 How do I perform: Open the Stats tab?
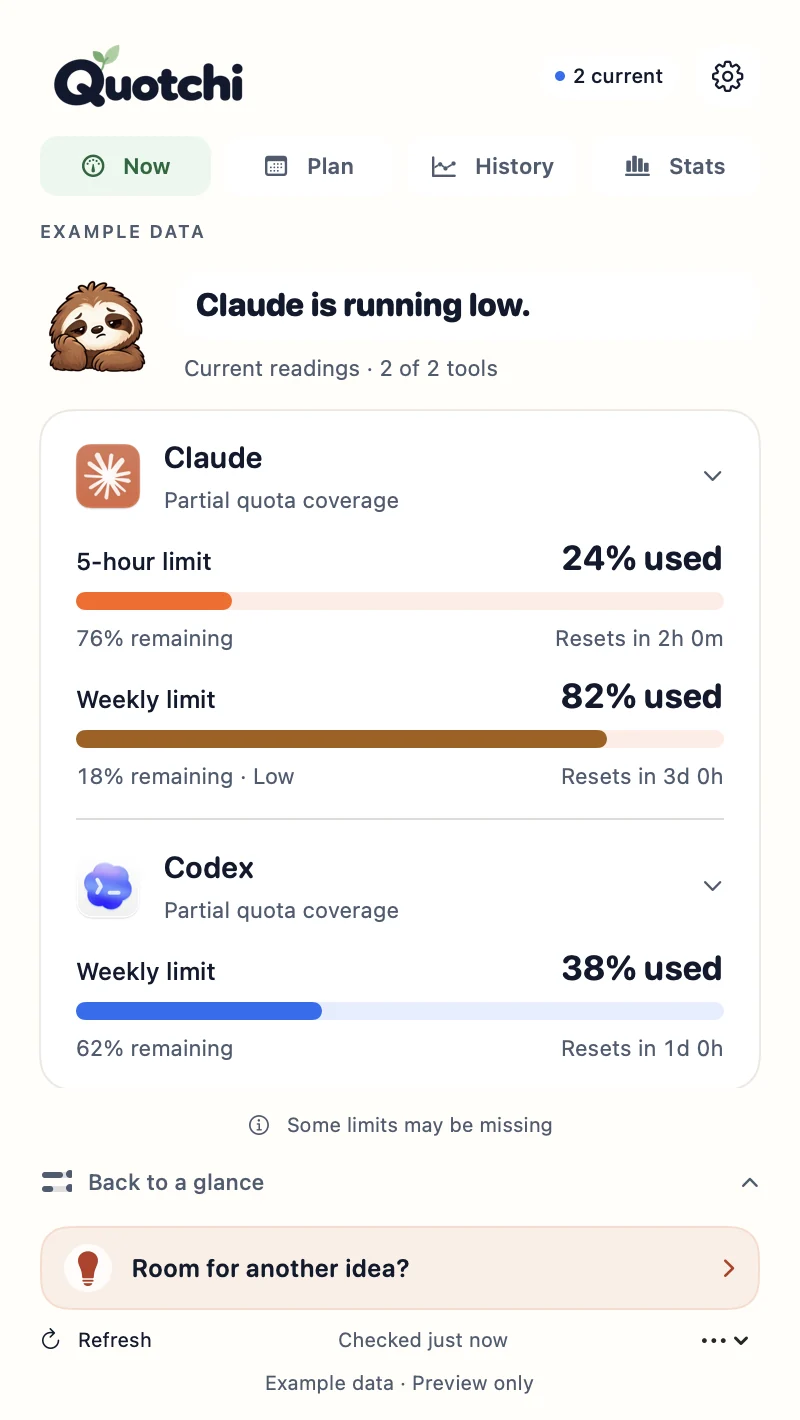(x=675, y=166)
